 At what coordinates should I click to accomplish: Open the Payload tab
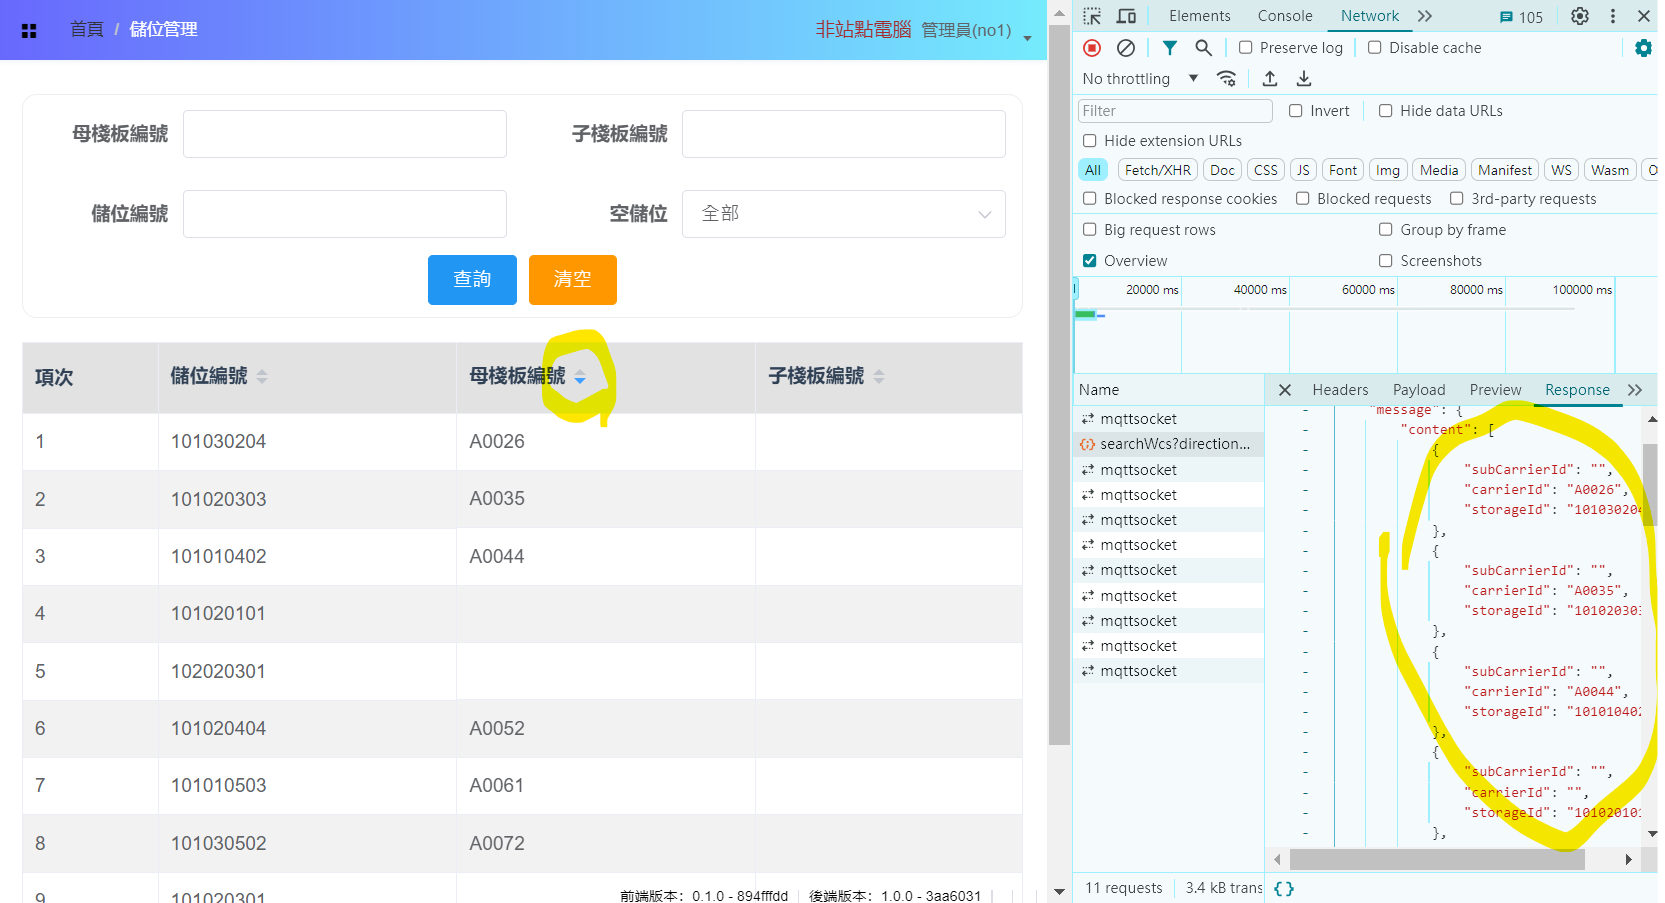coord(1419,390)
